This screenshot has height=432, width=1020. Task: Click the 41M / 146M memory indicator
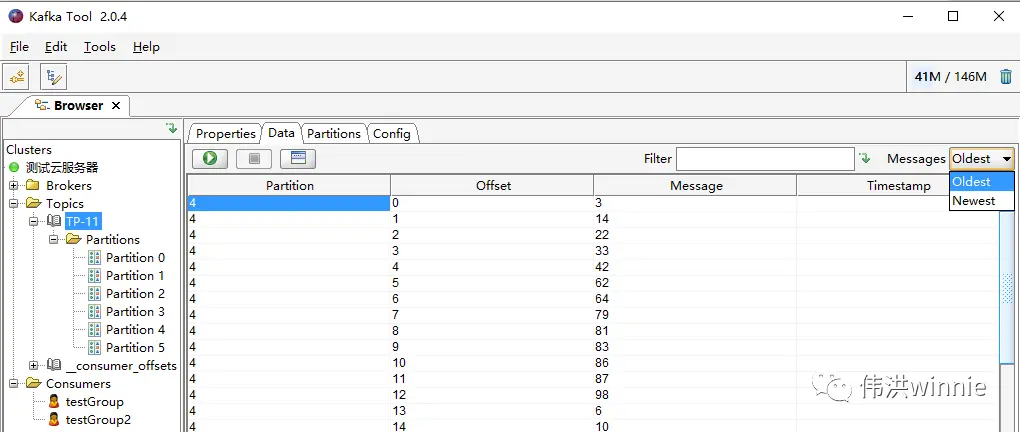[950, 77]
